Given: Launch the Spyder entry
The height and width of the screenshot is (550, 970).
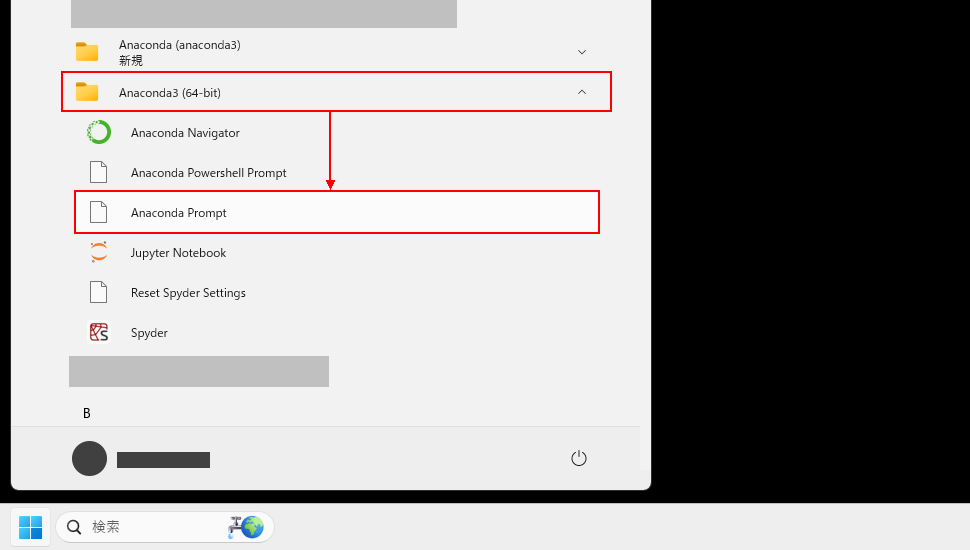Looking at the screenshot, I should pos(337,332).
